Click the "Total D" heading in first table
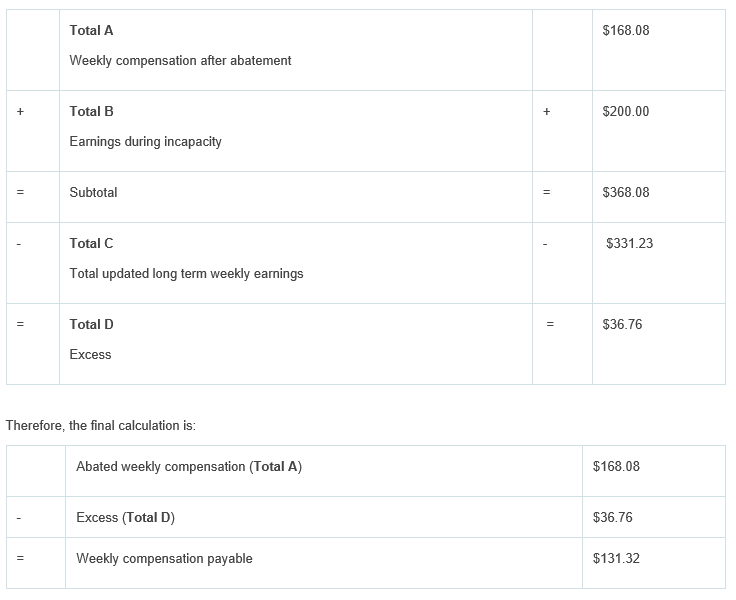Image resolution: width=736 pixels, height=600 pixels. [91, 325]
